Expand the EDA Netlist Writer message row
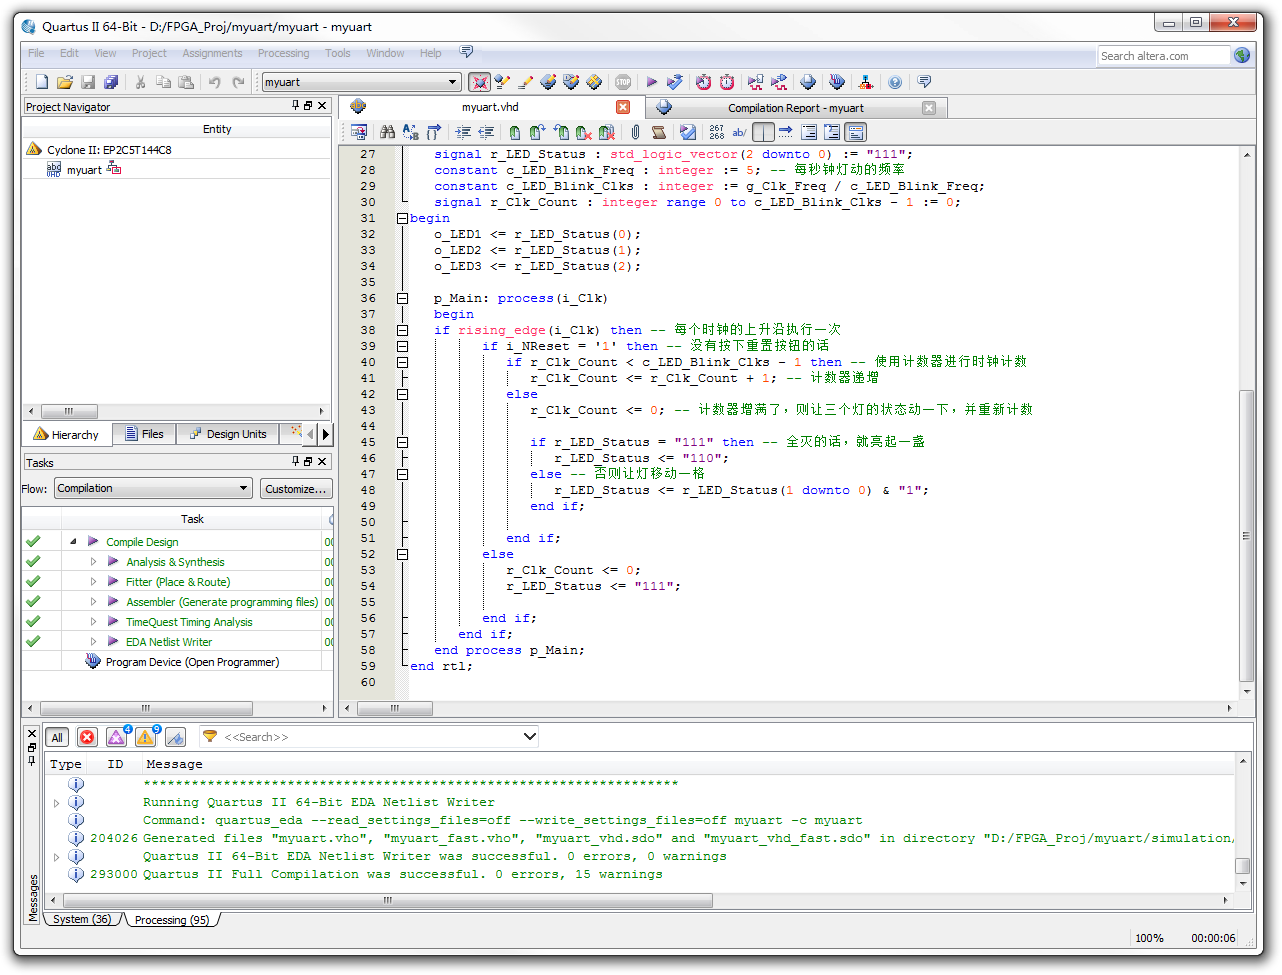1282x975 pixels. tap(57, 802)
